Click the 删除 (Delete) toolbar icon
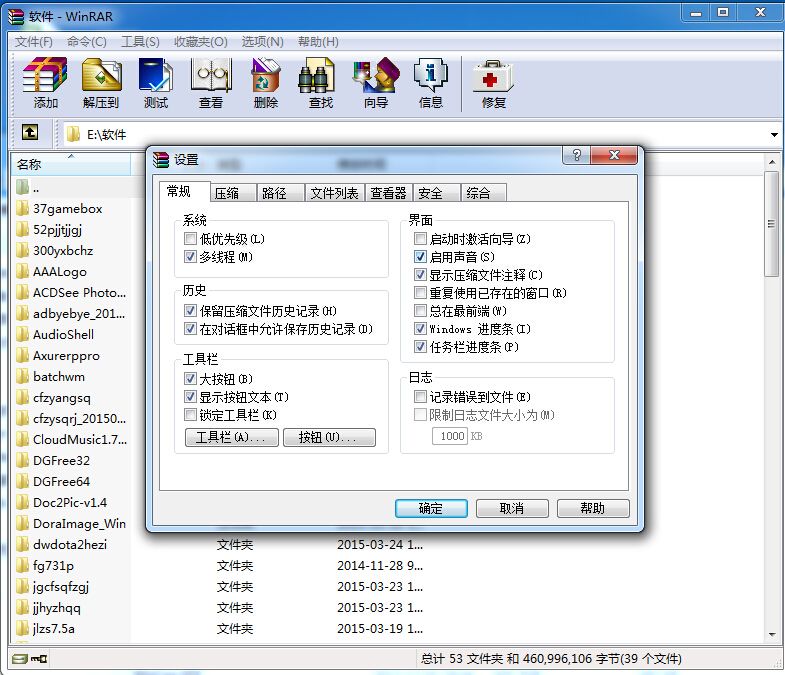 pos(266,75)
